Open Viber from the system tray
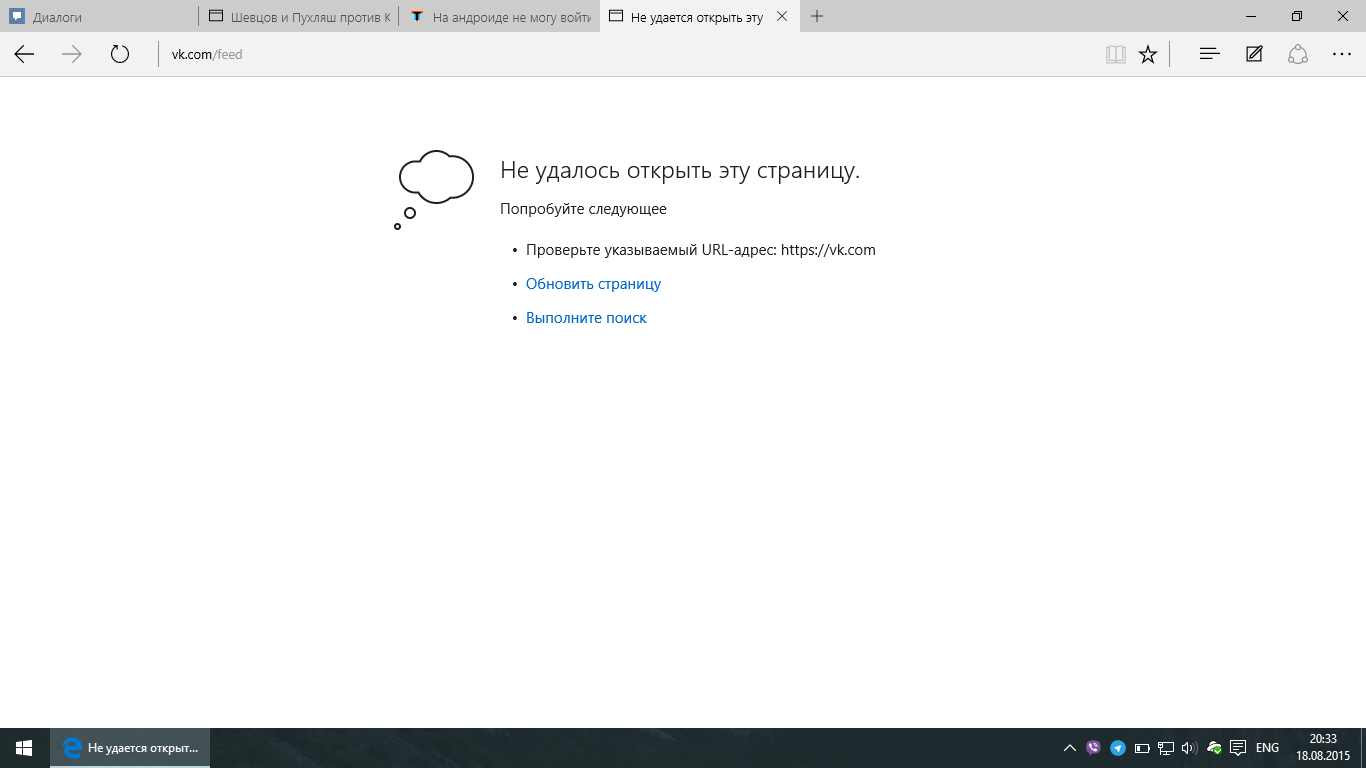The width and height of the screenshot is (1366, 768). click(1093, 748)
